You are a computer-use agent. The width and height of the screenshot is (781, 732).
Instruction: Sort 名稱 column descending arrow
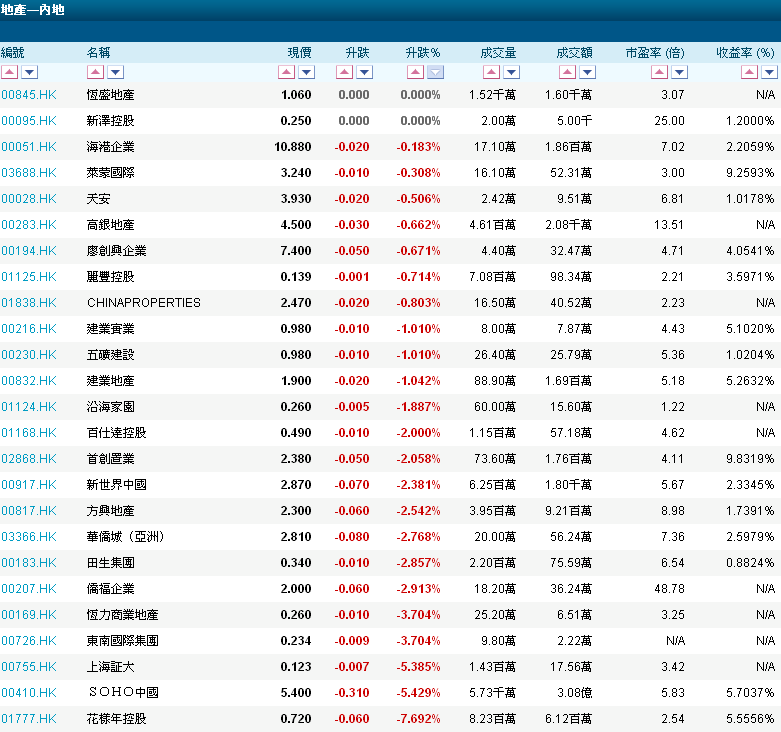tap(116, 72)
